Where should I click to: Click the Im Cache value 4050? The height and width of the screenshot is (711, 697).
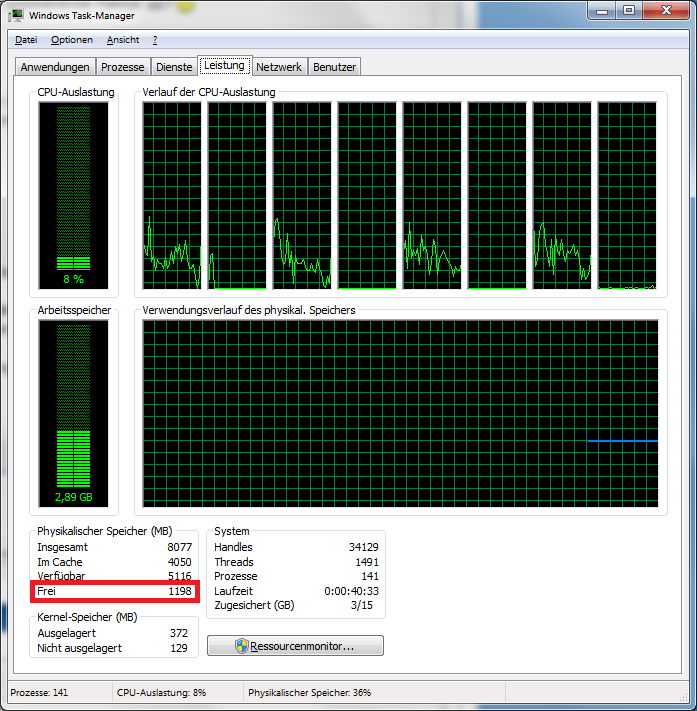[180, 562]
